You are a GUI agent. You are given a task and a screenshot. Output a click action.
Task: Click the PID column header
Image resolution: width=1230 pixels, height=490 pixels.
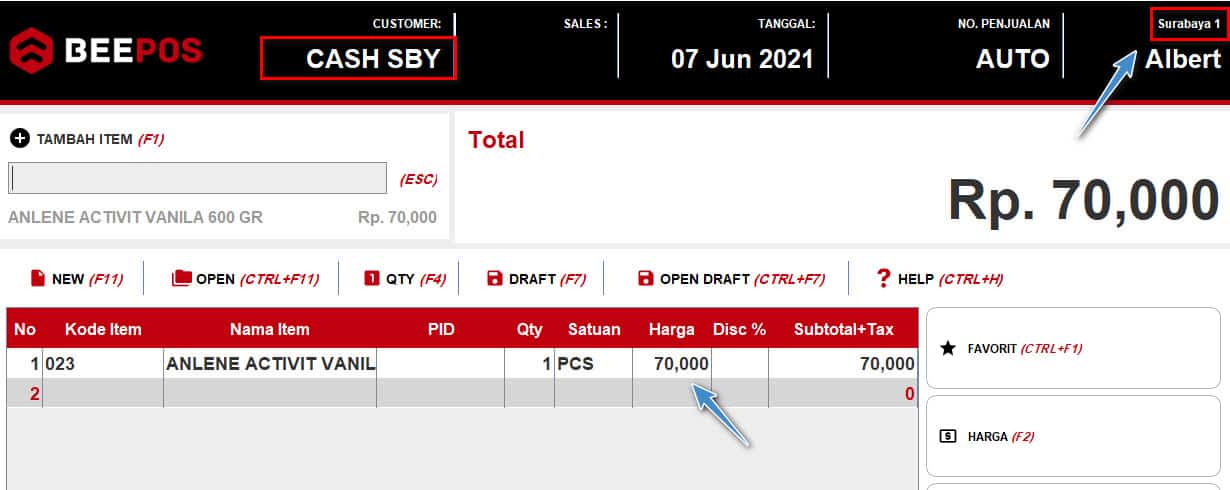[441, 329]
